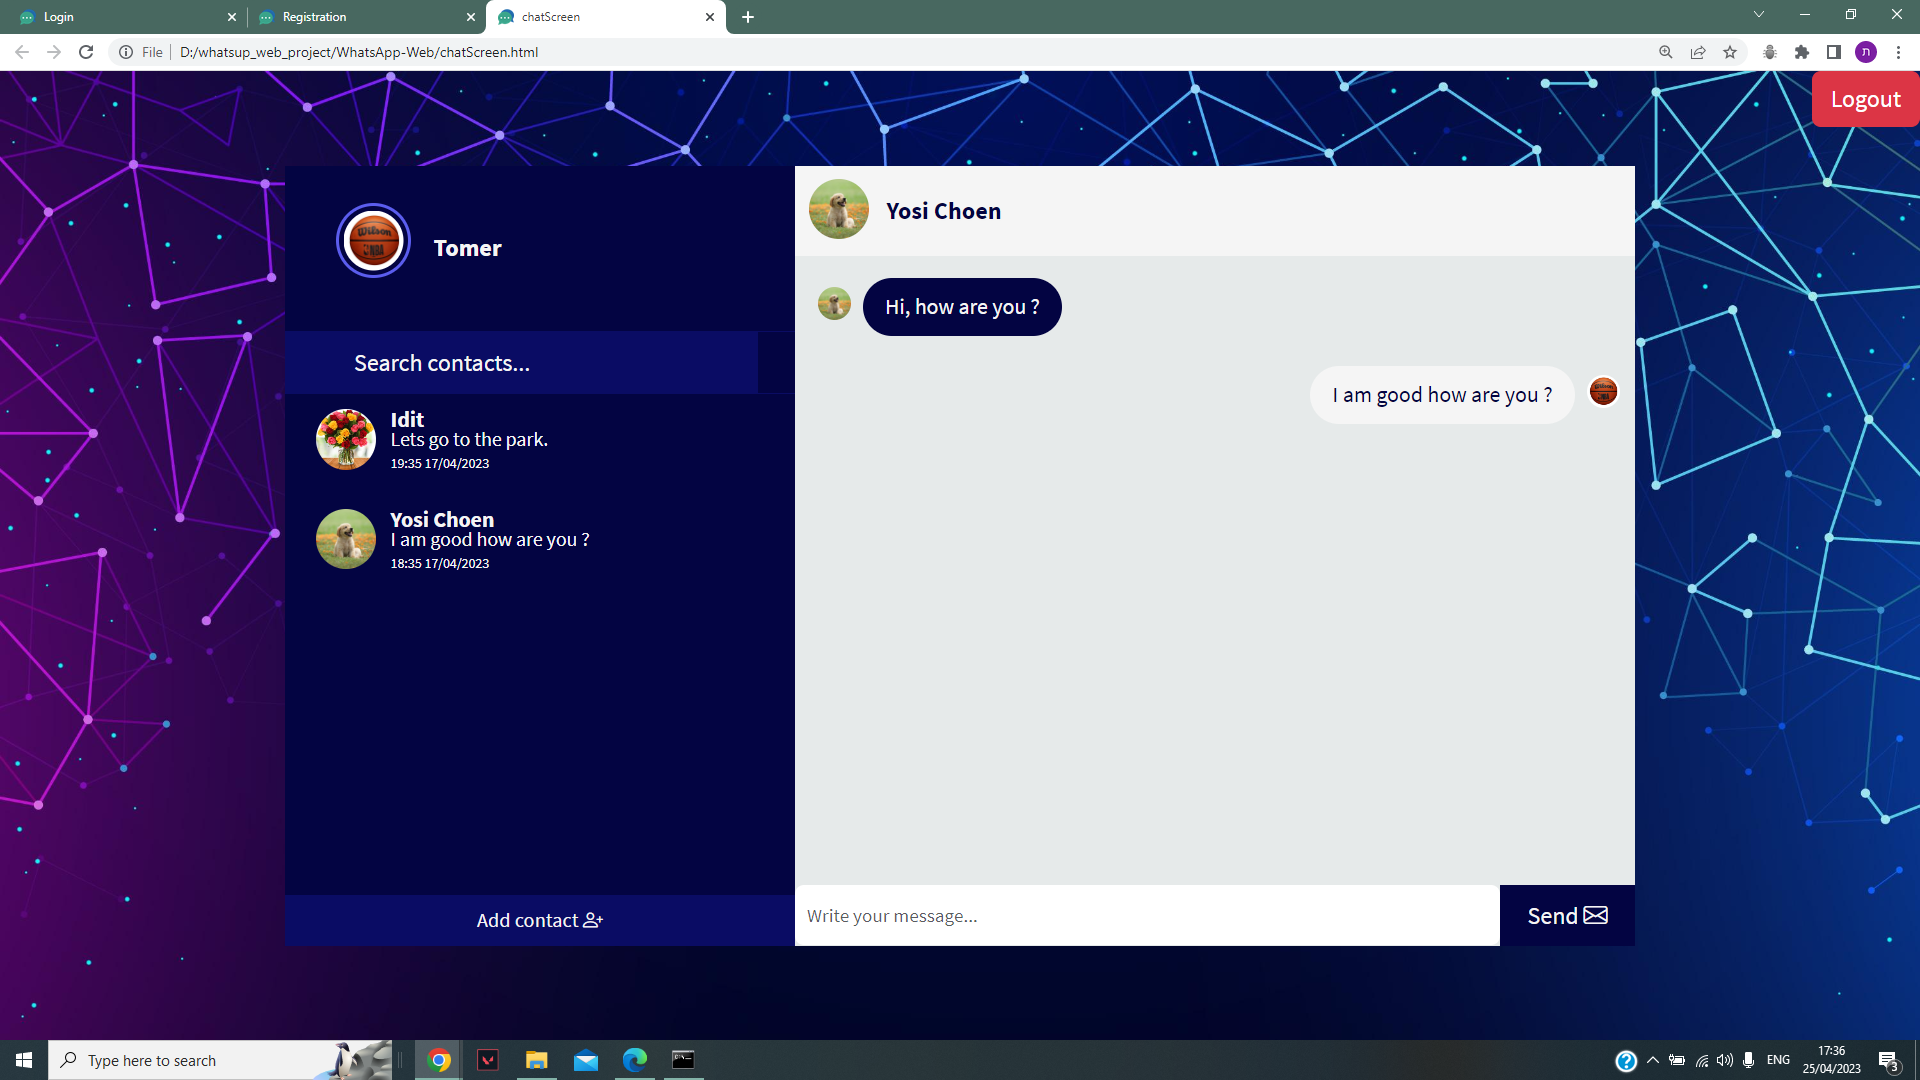1920x1080 pixels.
Task: Open the Idit contact chat
Action: pos(540,440)
